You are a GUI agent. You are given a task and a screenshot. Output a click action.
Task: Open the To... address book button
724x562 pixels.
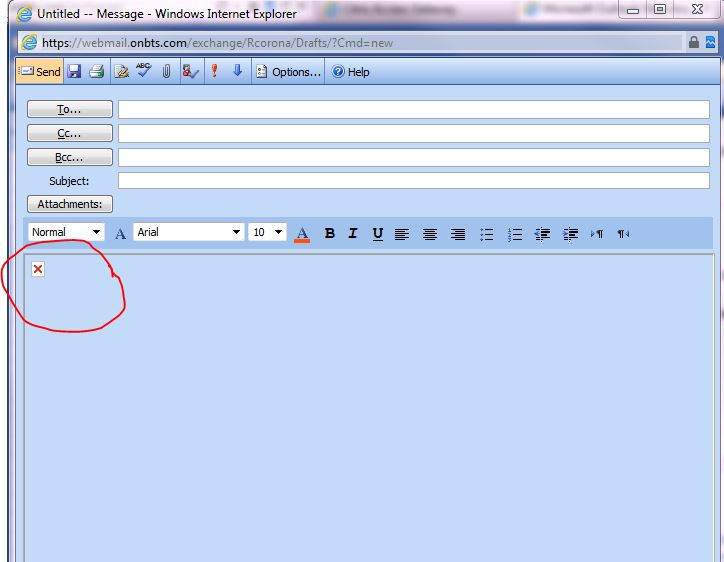(70, 109)
